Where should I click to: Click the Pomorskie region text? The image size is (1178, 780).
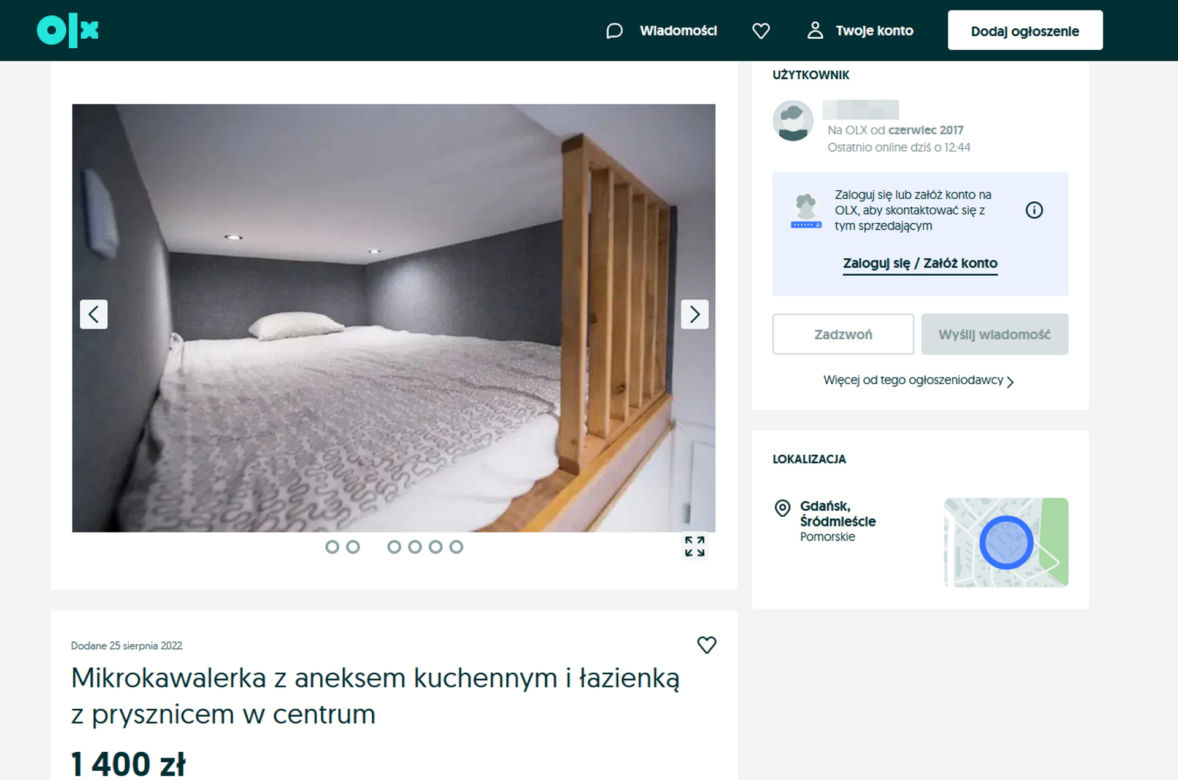[827, 537]
